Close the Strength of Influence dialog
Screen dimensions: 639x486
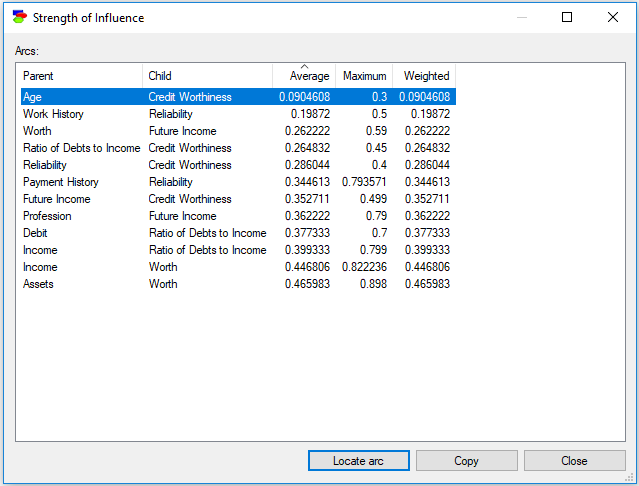coord(574,460)
